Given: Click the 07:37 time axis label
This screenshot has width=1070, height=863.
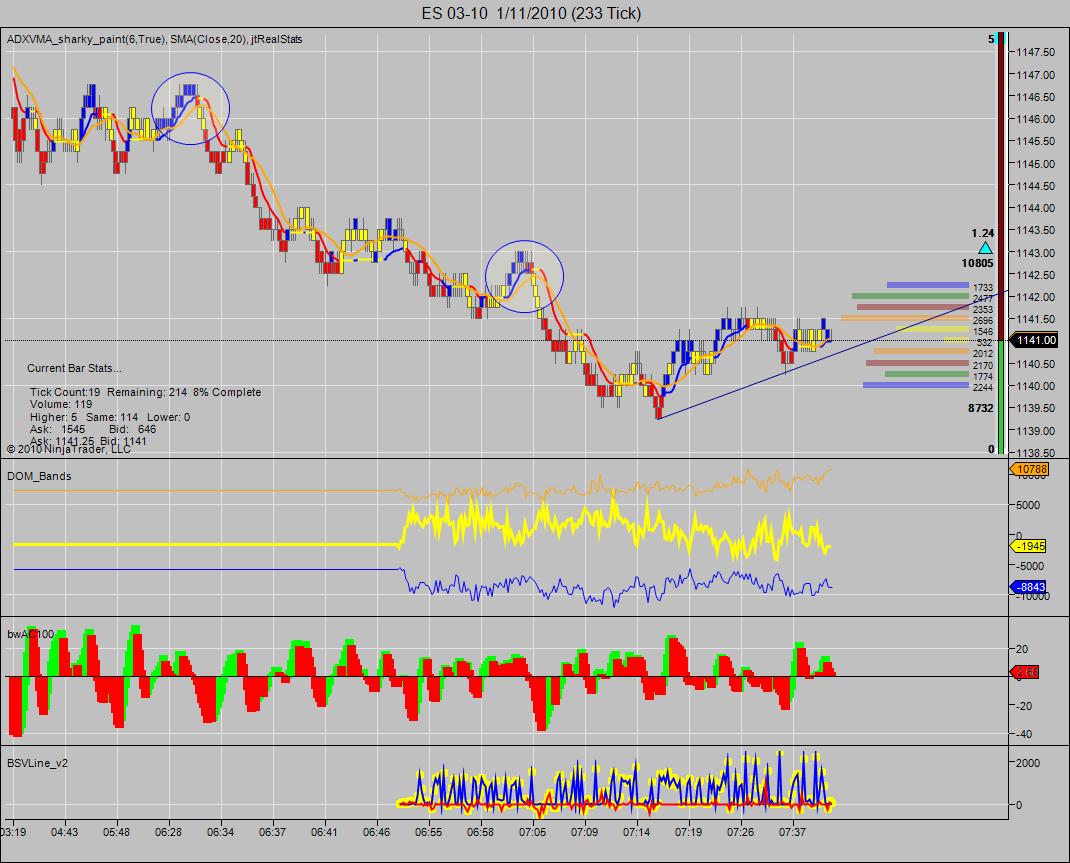Looking at the screenshot, I should (792, 832).
